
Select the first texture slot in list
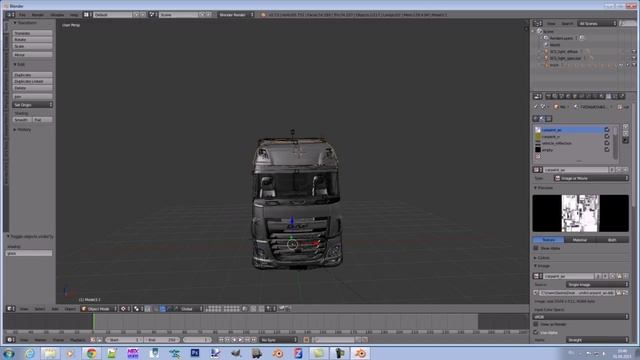coord(572,130)
